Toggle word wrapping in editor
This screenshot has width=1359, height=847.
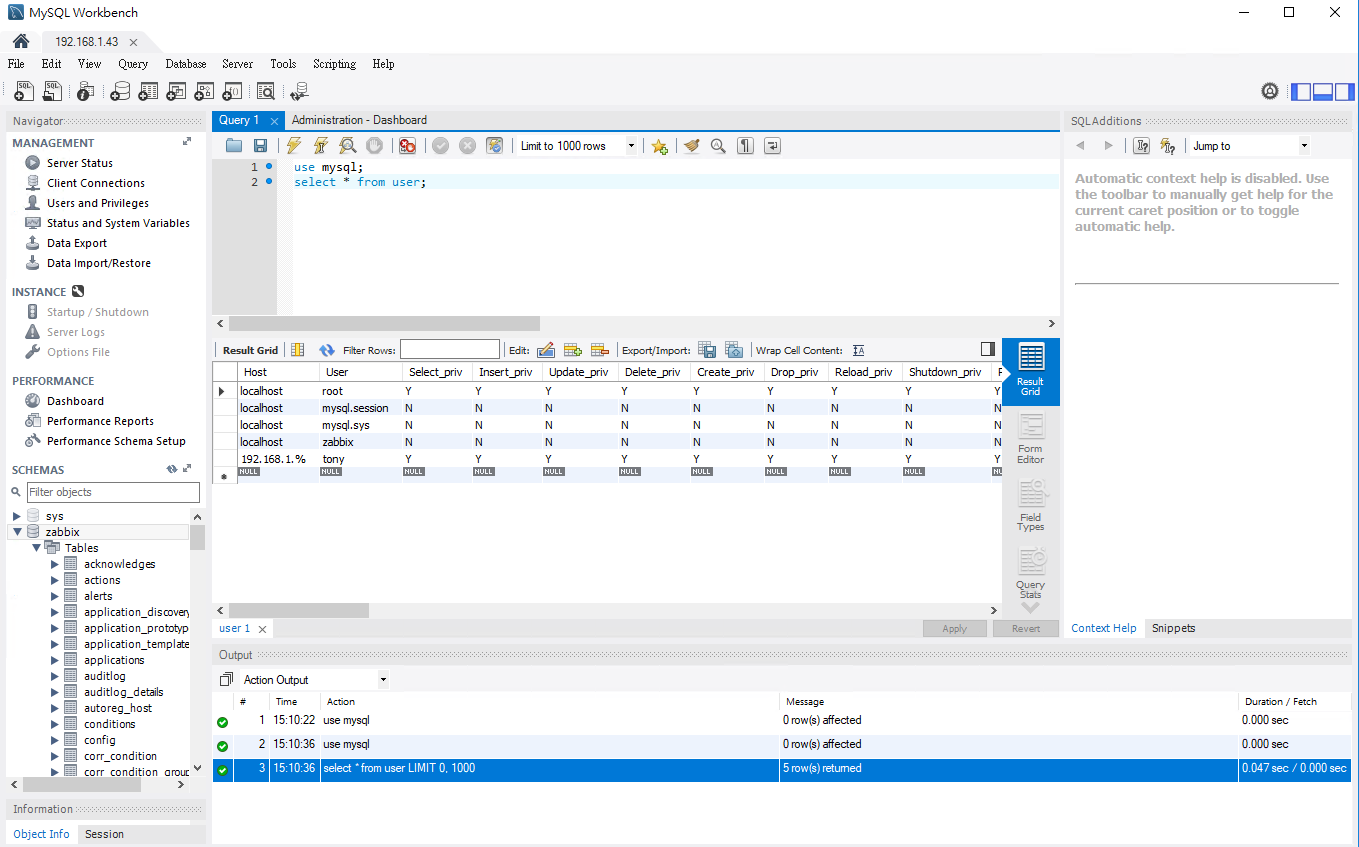click(x=772, y=146)
